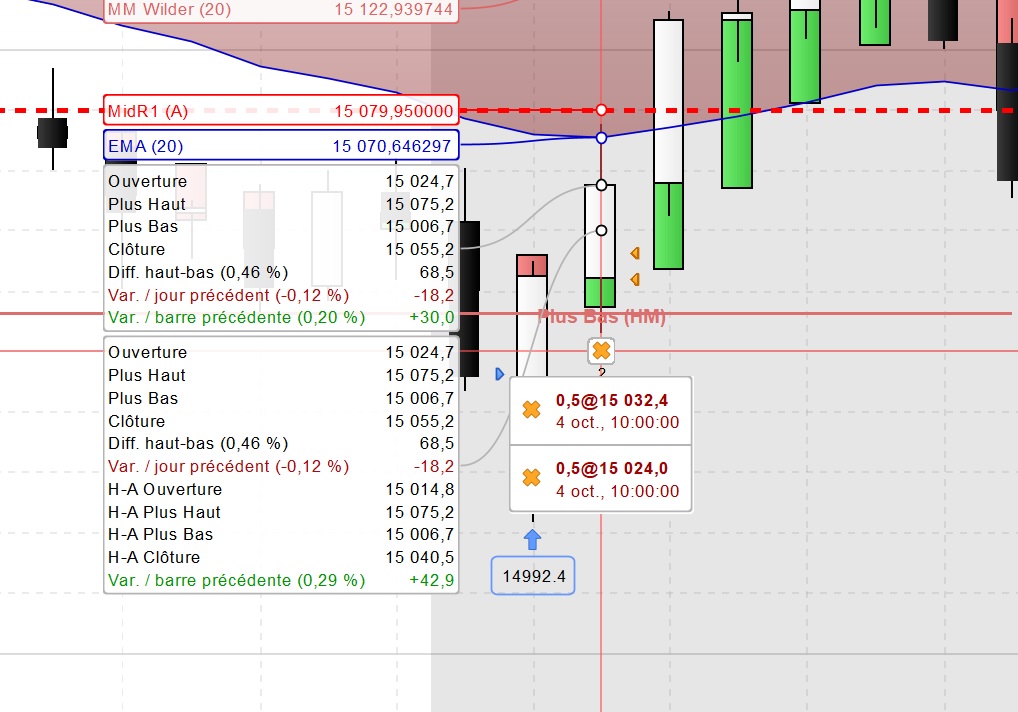1018x712 pixels.
Task: Click the order entry 4 oct., 10:00:00 at 15 032,4
Action: [x=601, y=411]
